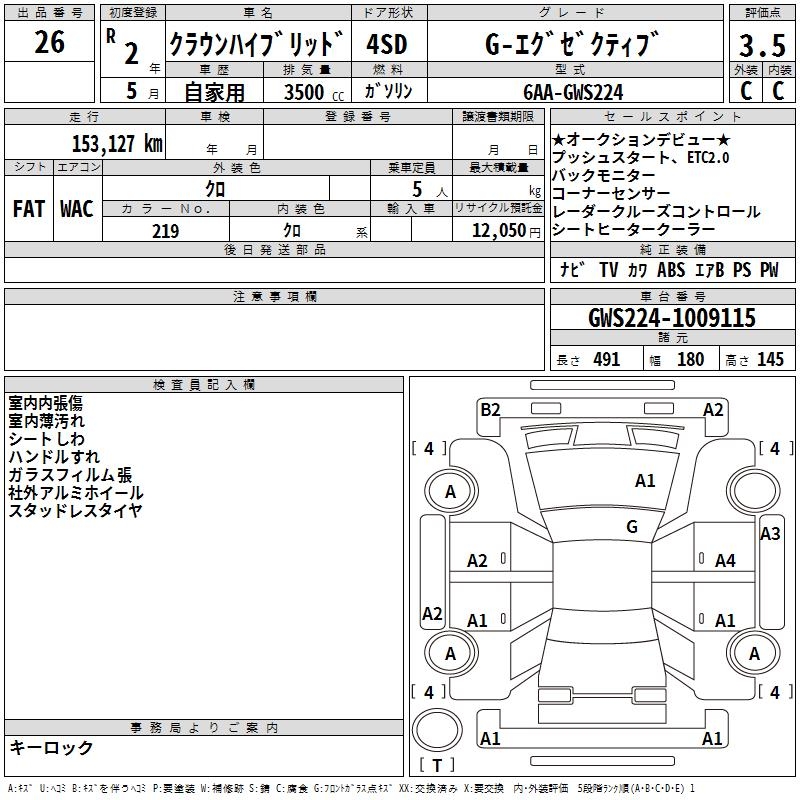
Task: Select the エアB equipment entry
Action: (x=710, y=270)
